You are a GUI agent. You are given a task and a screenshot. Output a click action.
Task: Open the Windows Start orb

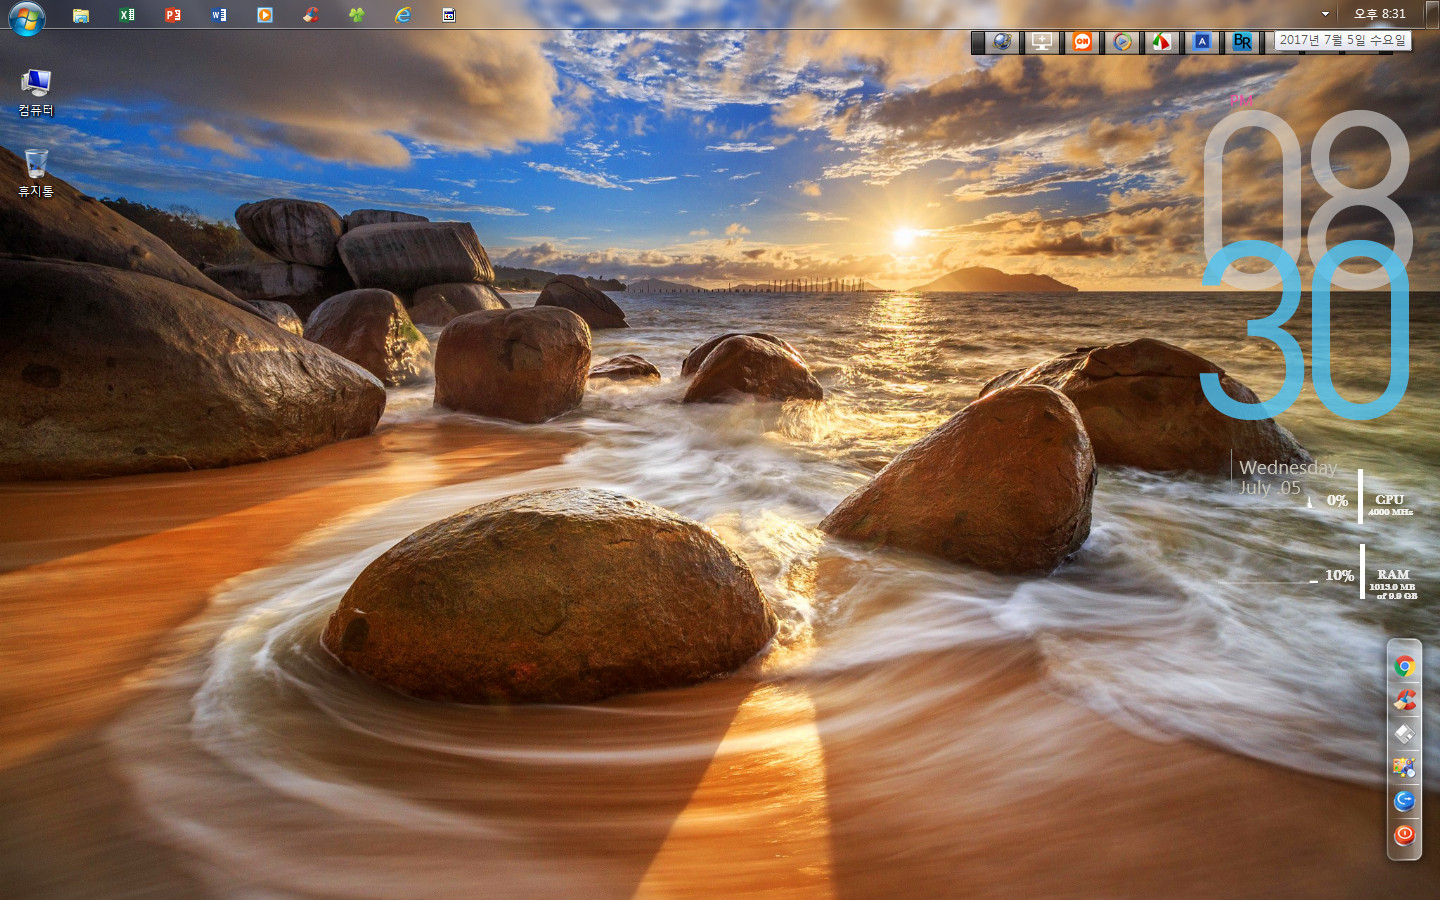click(x=26, y=17)
